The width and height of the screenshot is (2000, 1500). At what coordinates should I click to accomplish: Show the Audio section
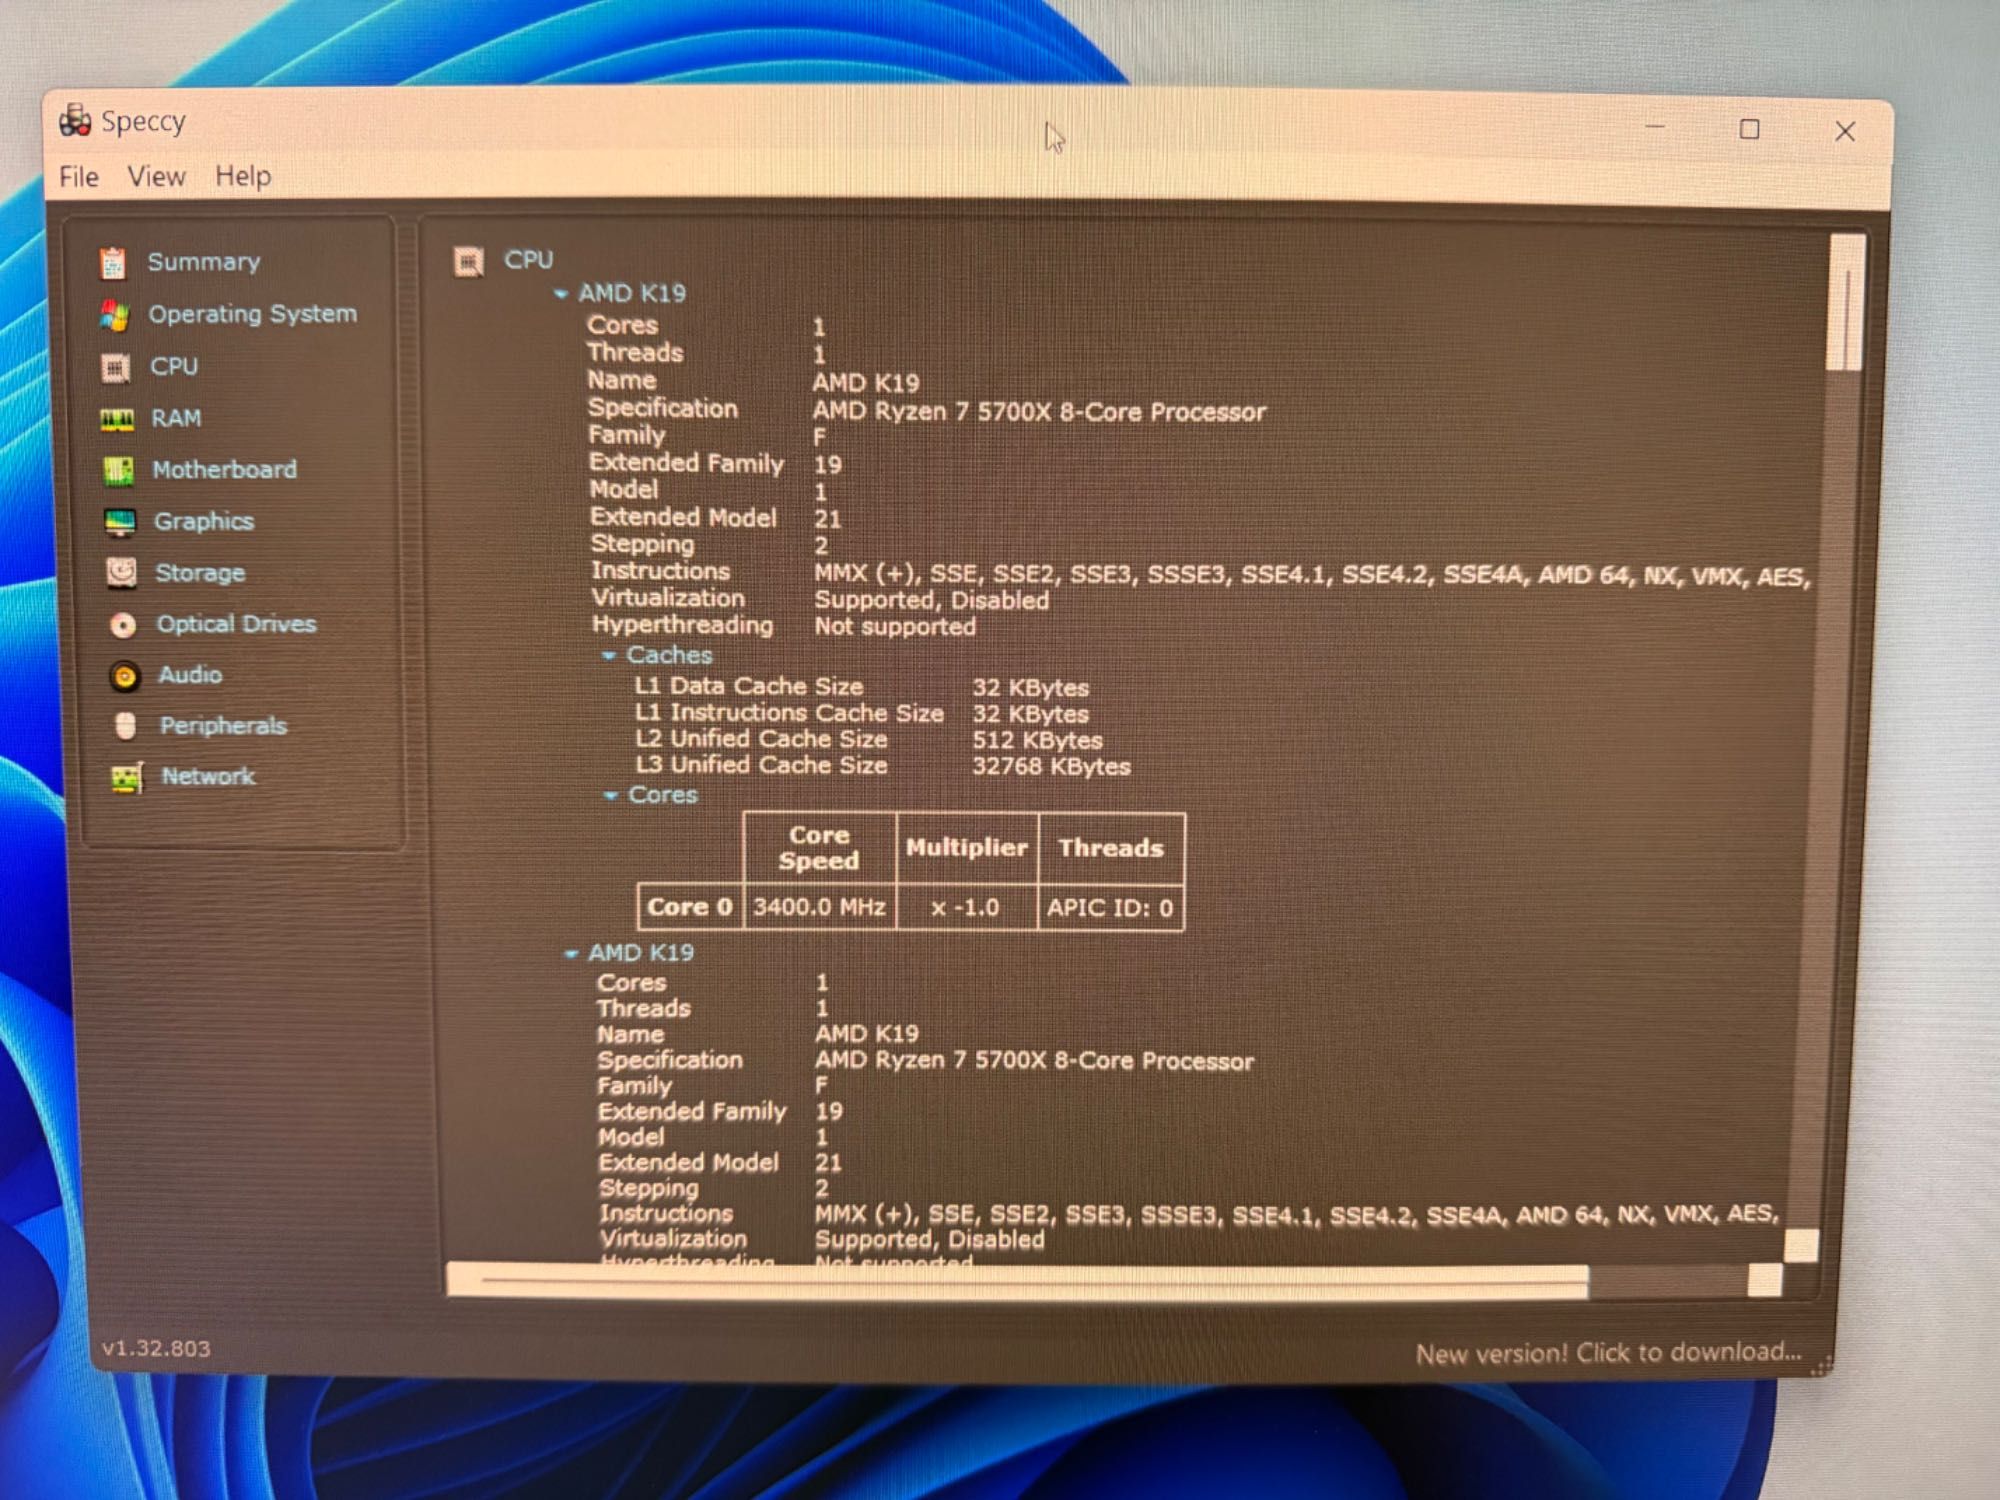point(190,675)
